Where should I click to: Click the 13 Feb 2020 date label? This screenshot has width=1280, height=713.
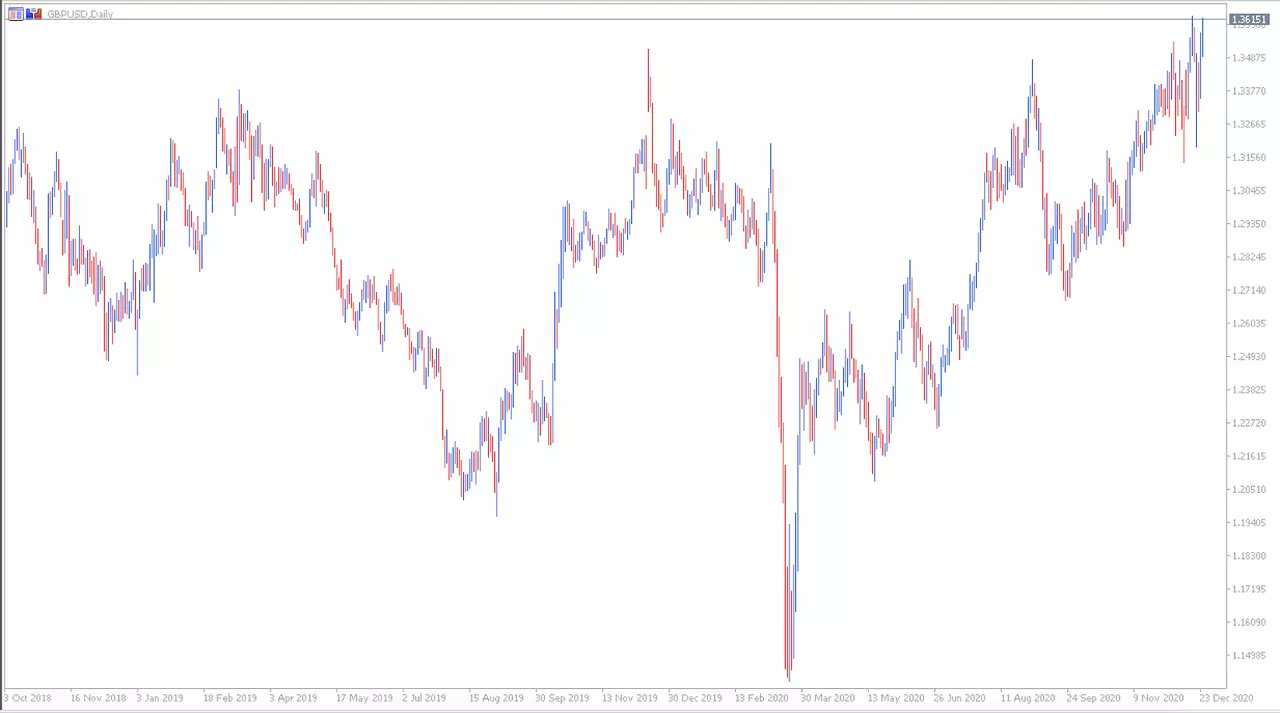coord(762,697)
